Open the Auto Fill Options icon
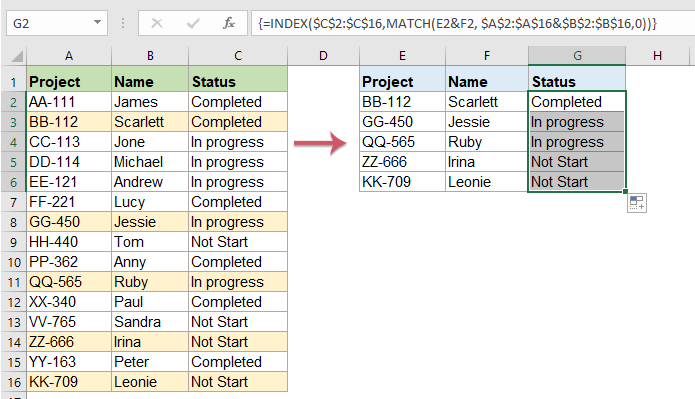The image size is (695, 399). pyautogui.click(x=637, y=203)
